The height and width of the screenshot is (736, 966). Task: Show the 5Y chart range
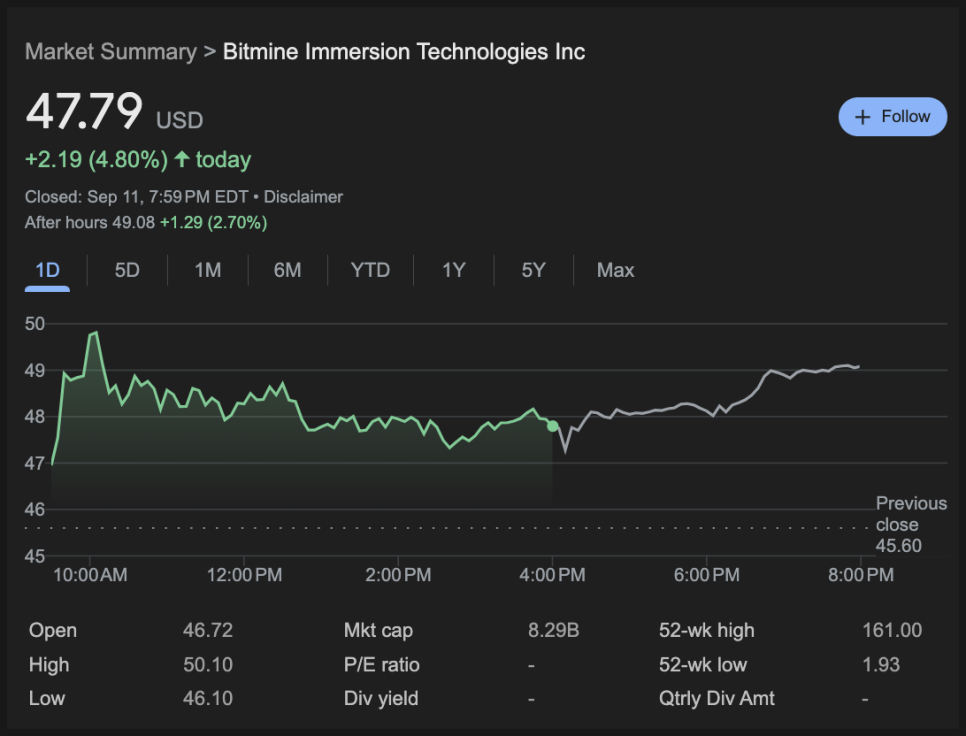point(534,270)
